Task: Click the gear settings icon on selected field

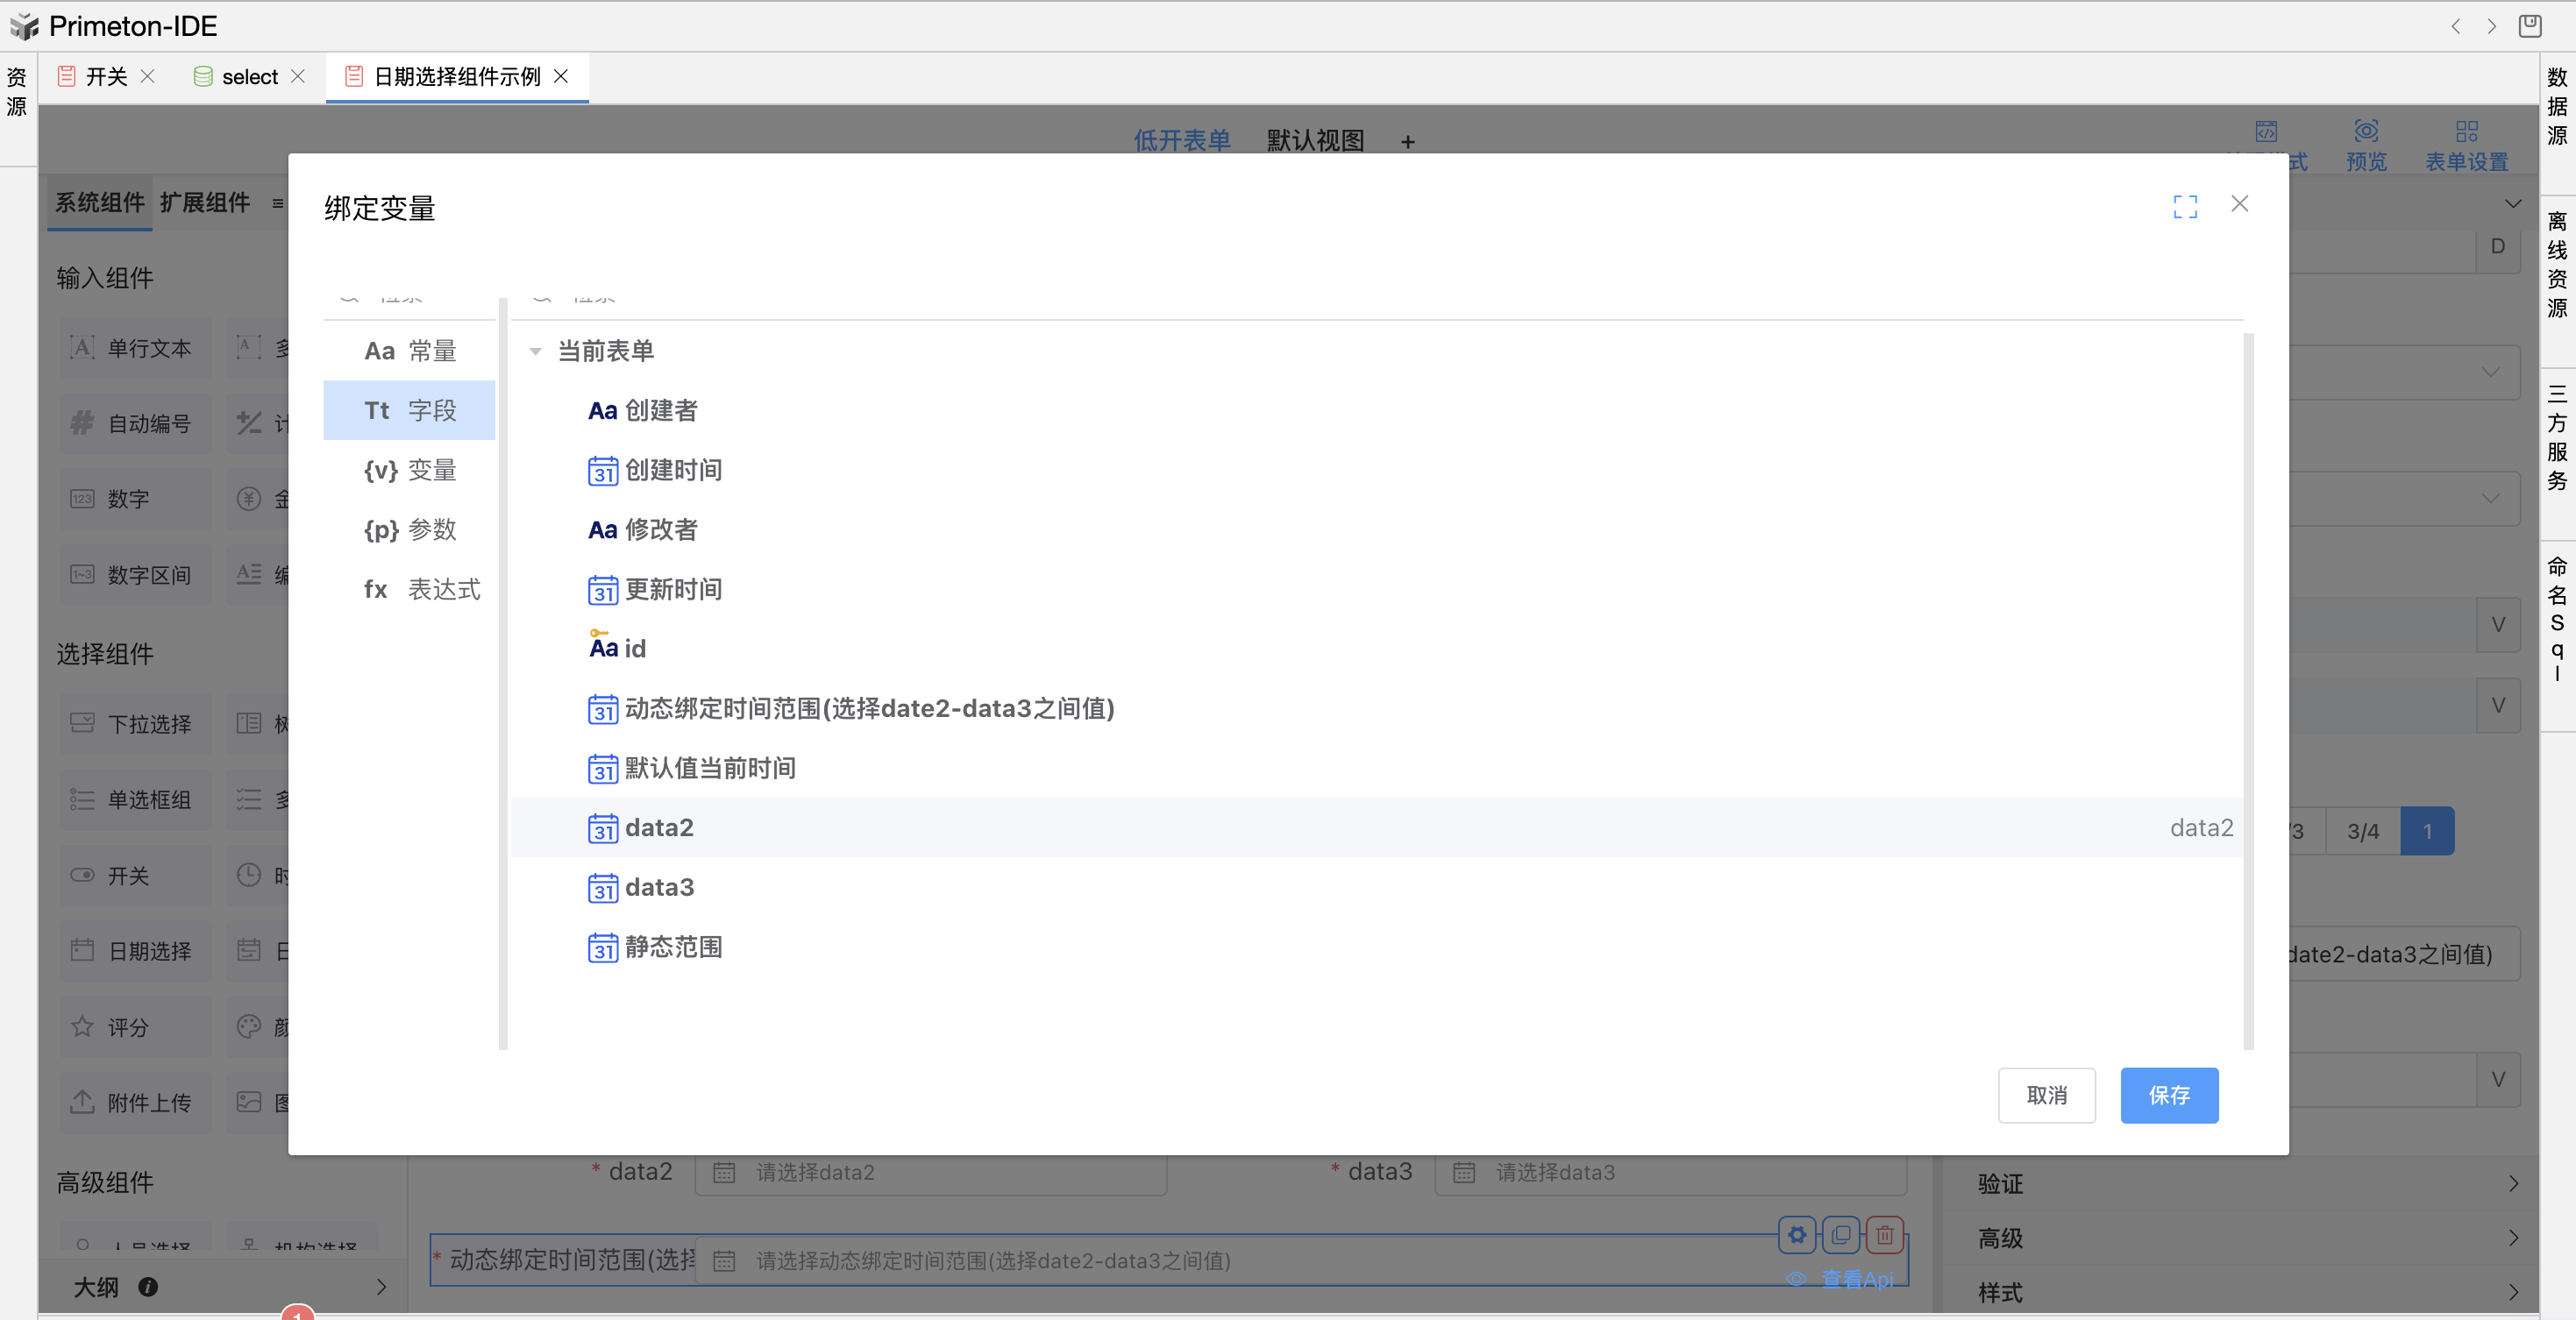Action: [1797, 1235]
